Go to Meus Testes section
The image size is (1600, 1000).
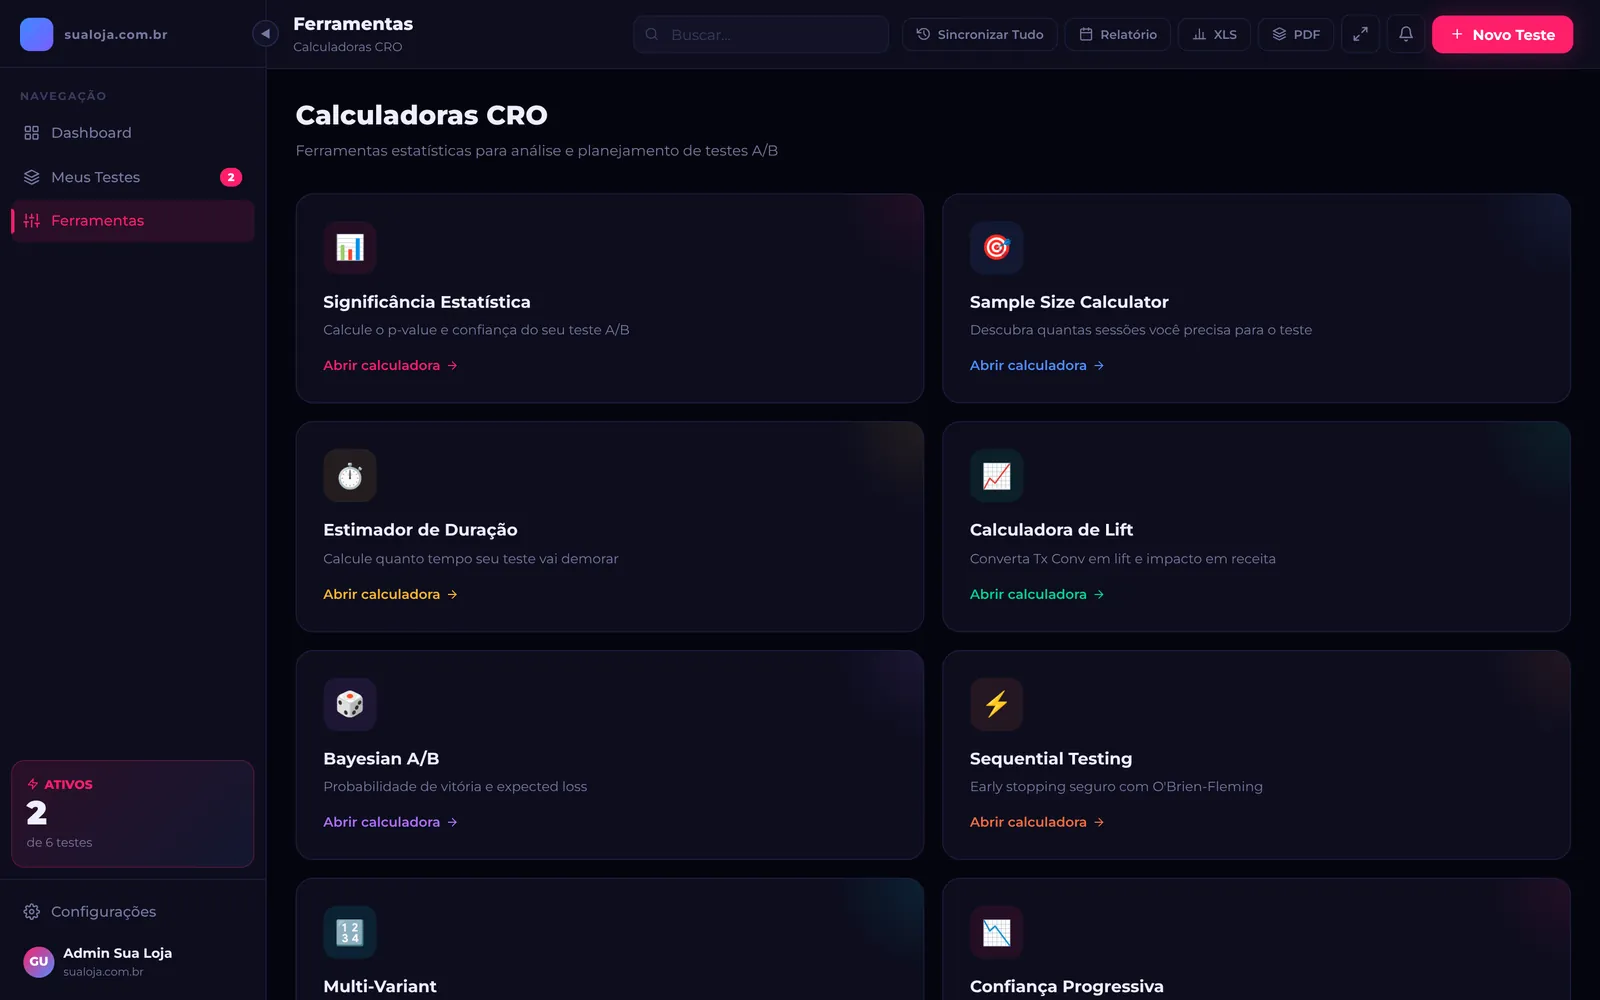132,177
